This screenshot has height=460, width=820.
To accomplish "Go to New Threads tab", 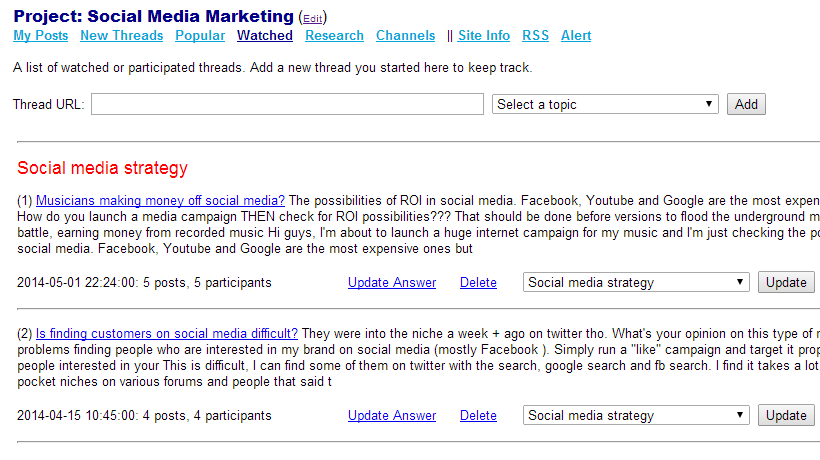I will point(121,36).
